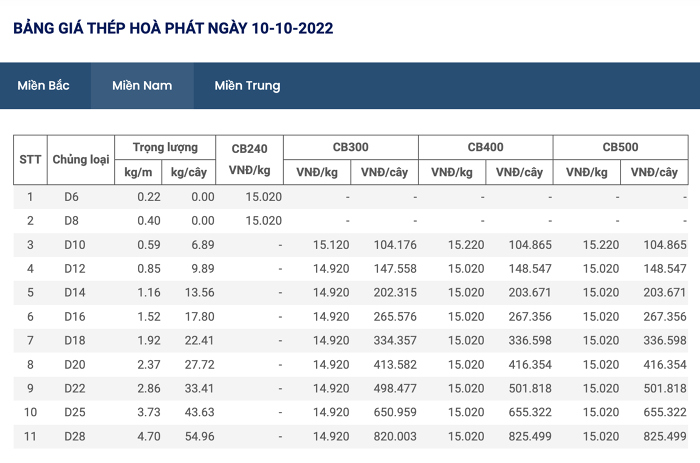Screen dimensions: 700x463
Task: Click the 334.357 value in D18 row
Action: [395, 341]
